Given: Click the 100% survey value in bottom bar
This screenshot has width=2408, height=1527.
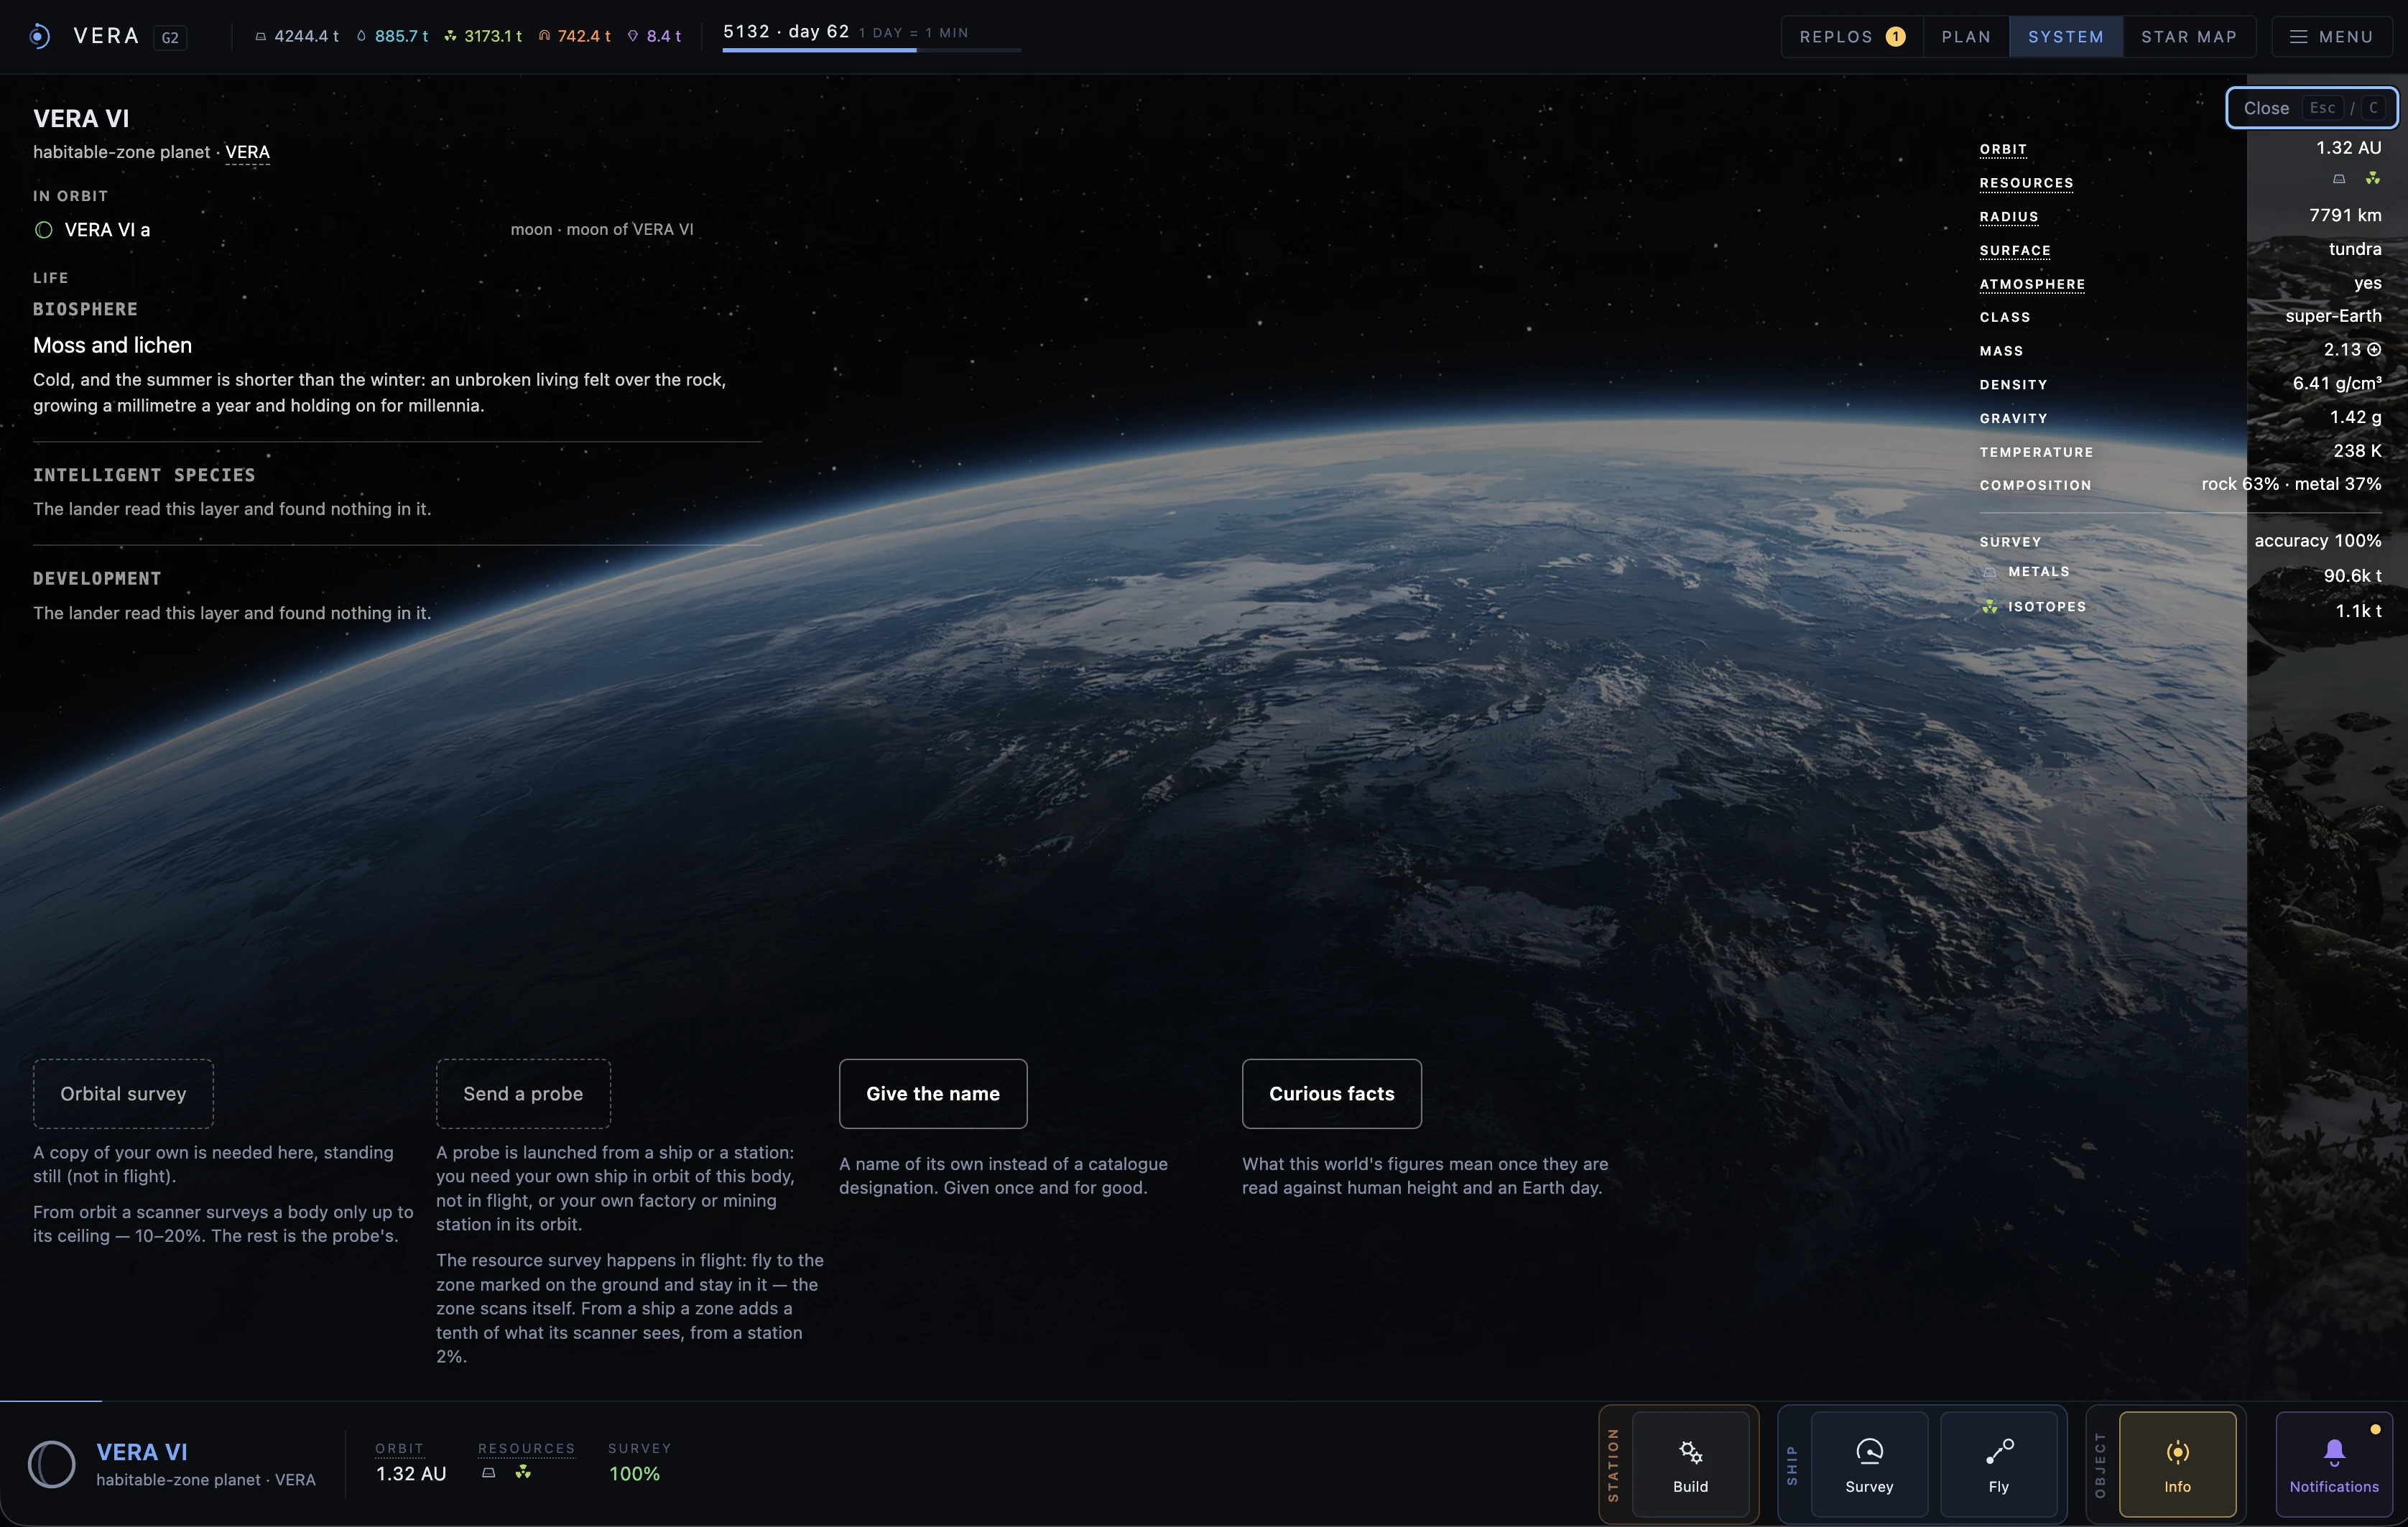Looking at the screenshot, I should click(634, 1474).
